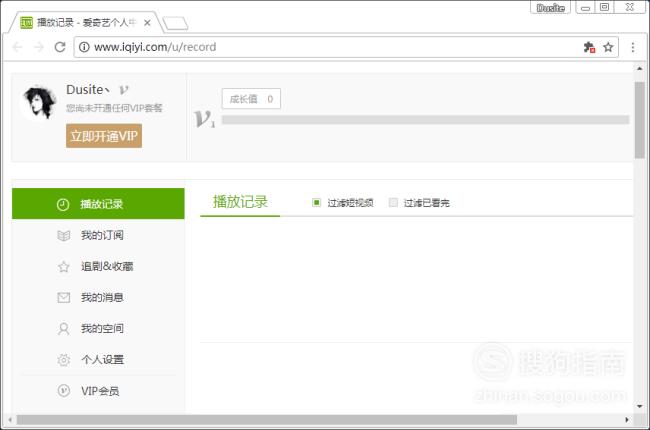This screenshot has width=650, height=430.
Task: Click the 成长值 0 box
Action: pos(251,99)
